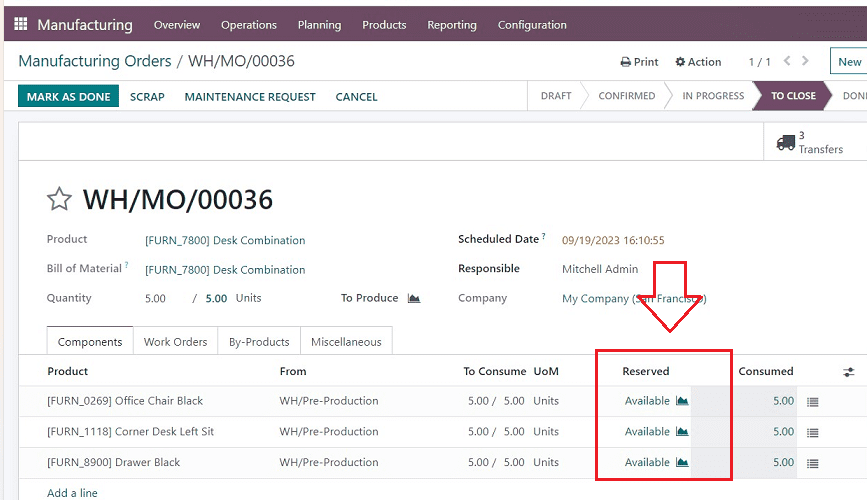Open My Company (San Francisco) link
This screenshot has width=867, height=500.
pos(634,299)
